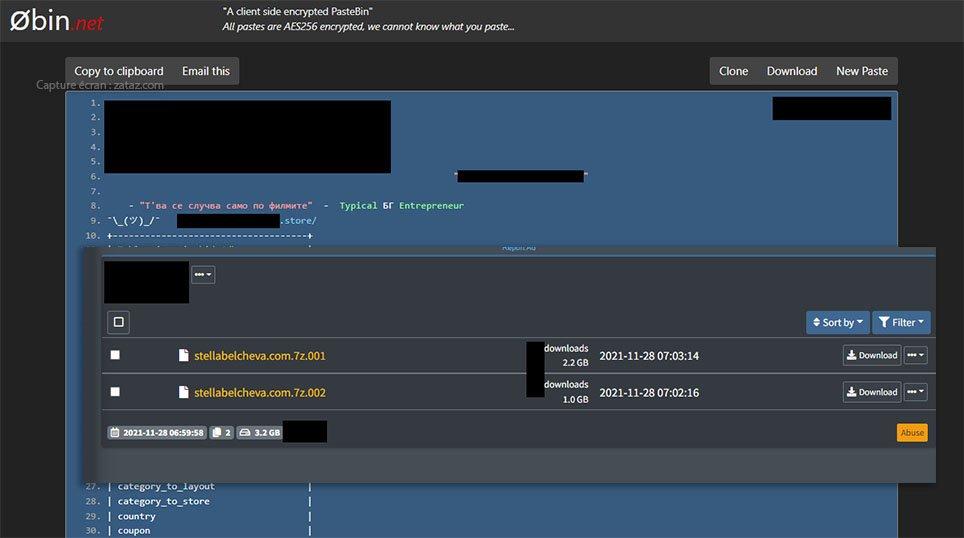Click the text category_to_layout on line 27

[166, 486]
